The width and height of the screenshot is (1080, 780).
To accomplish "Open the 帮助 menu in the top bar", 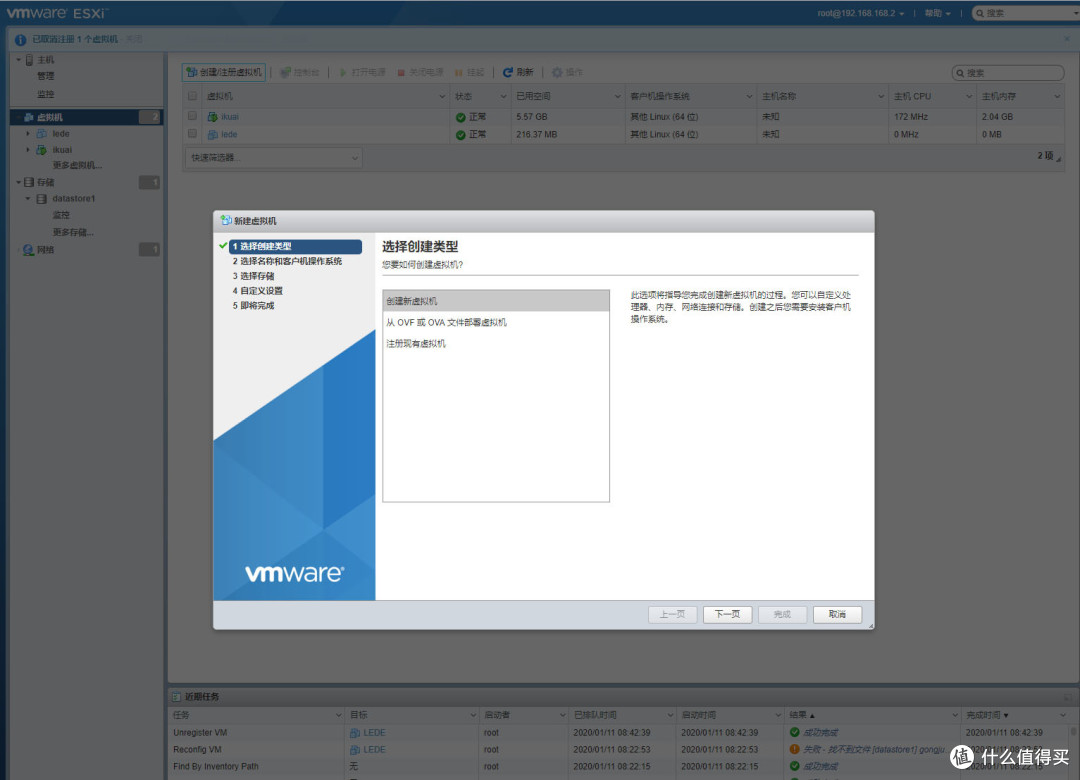I will pyautogui.click(x=934, y=13).
